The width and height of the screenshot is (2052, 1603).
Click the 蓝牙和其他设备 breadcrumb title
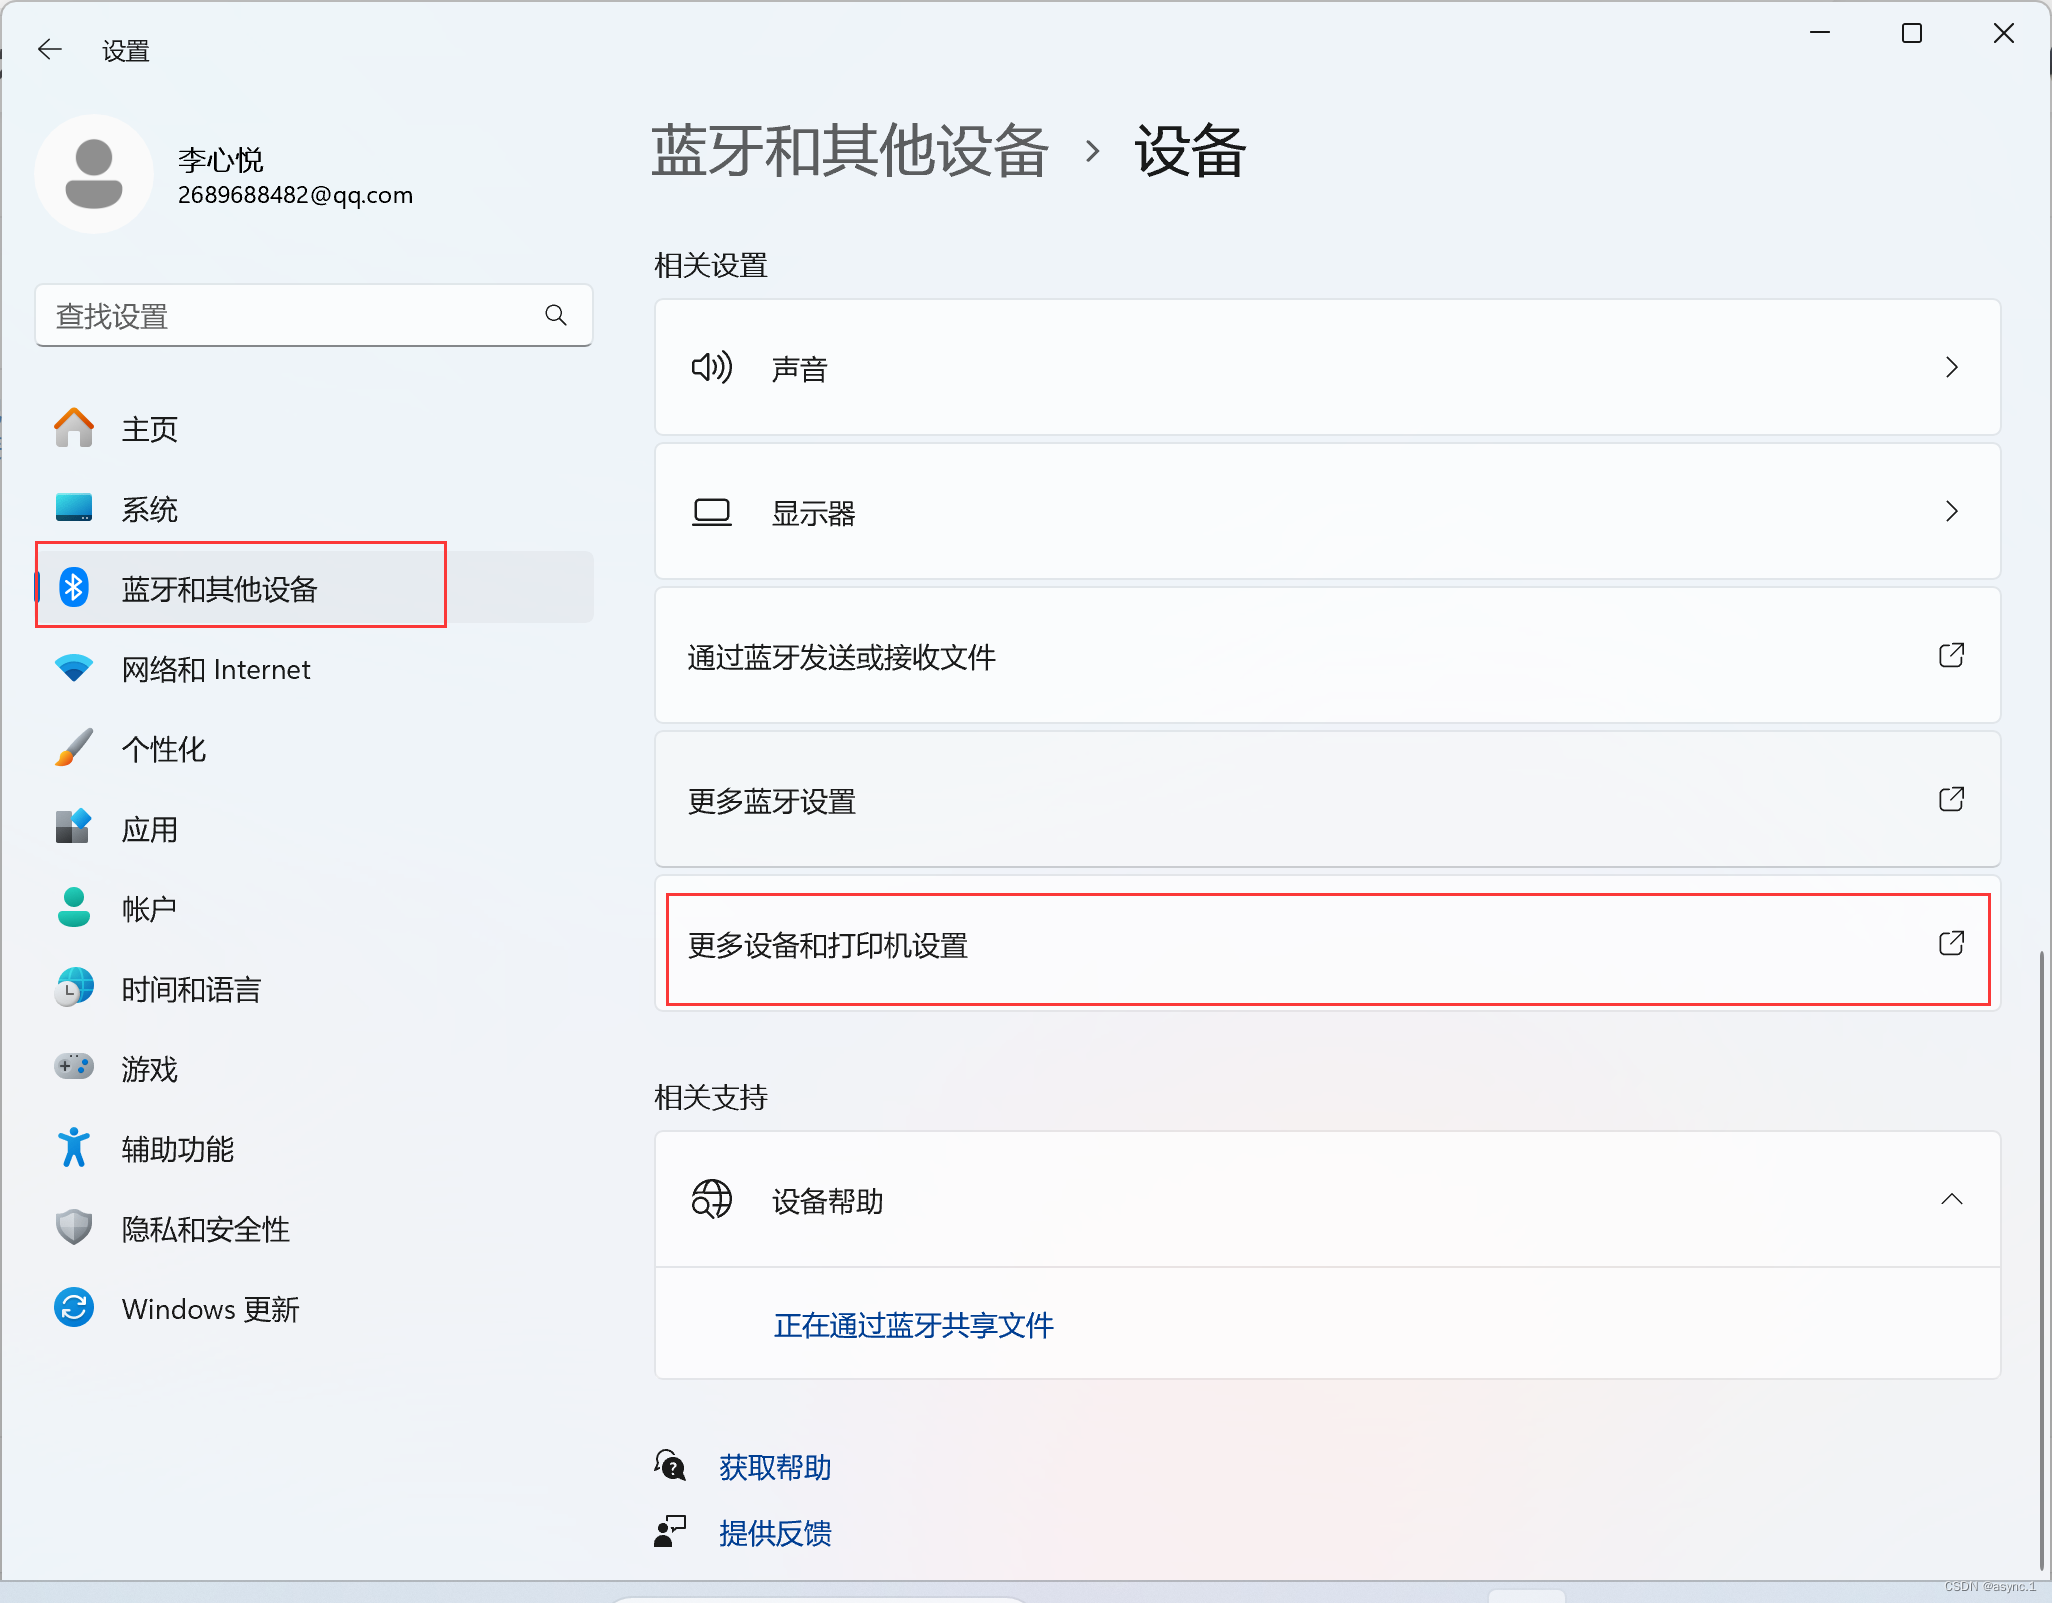pyautogui.click(x=850, y=151)
